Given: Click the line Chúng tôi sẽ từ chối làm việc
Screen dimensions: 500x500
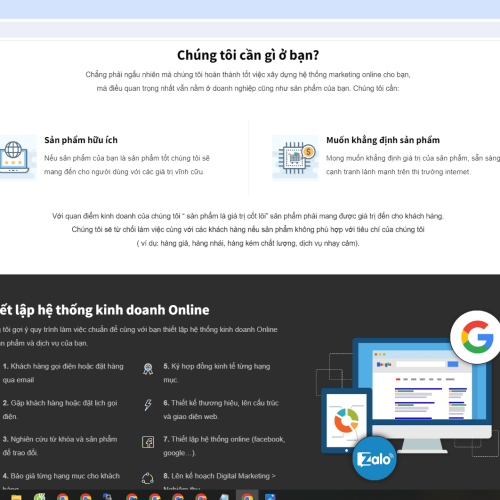Looking at the screenshot, I should click(x=248, y=230).
